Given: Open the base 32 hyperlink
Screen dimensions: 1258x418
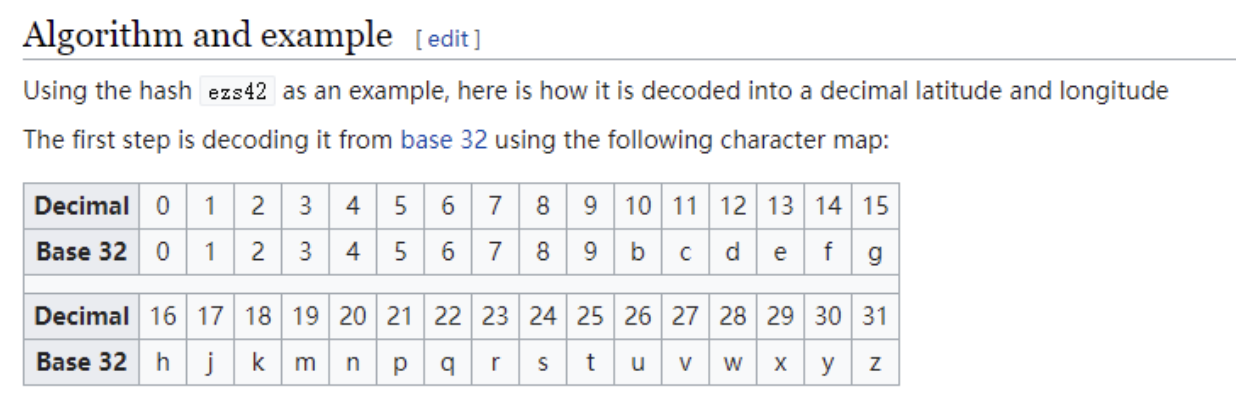Looking at the screenshot, I should (x=443, y=139).
